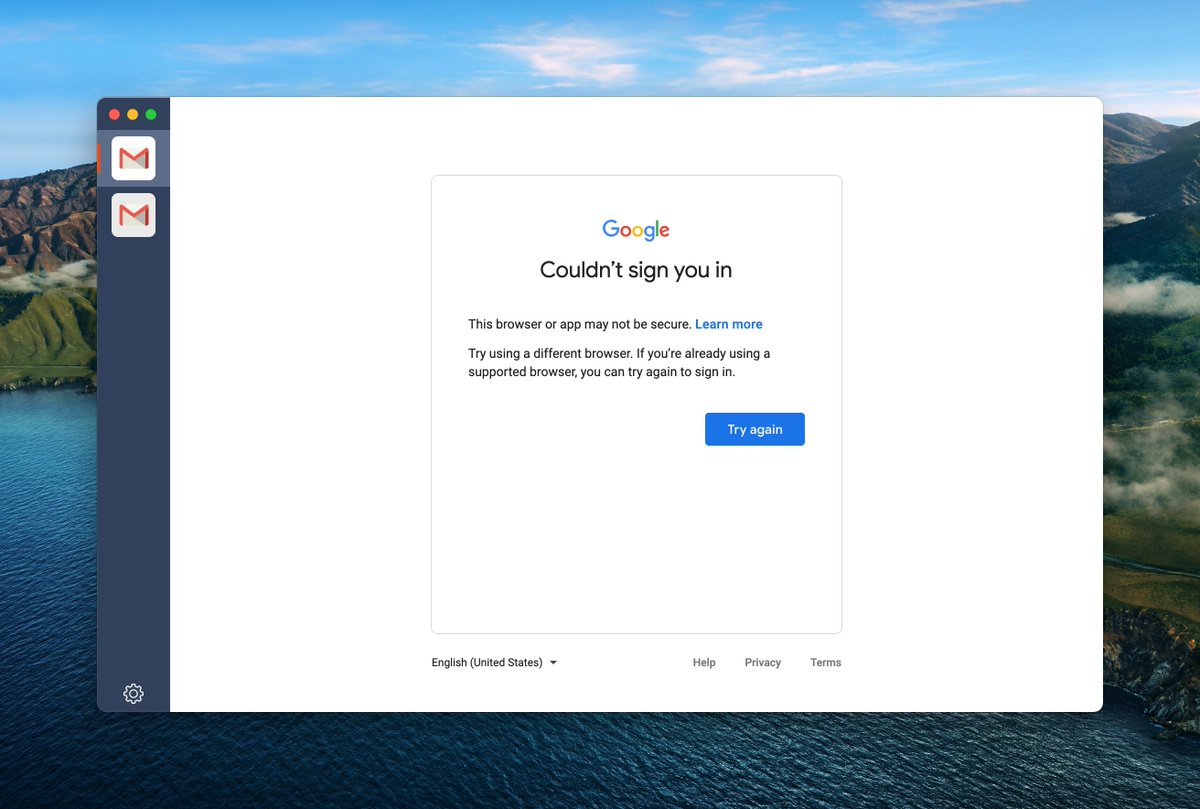Click the Try again button
The height and width of the screenshot is (809, 1200).
(755, 429)
